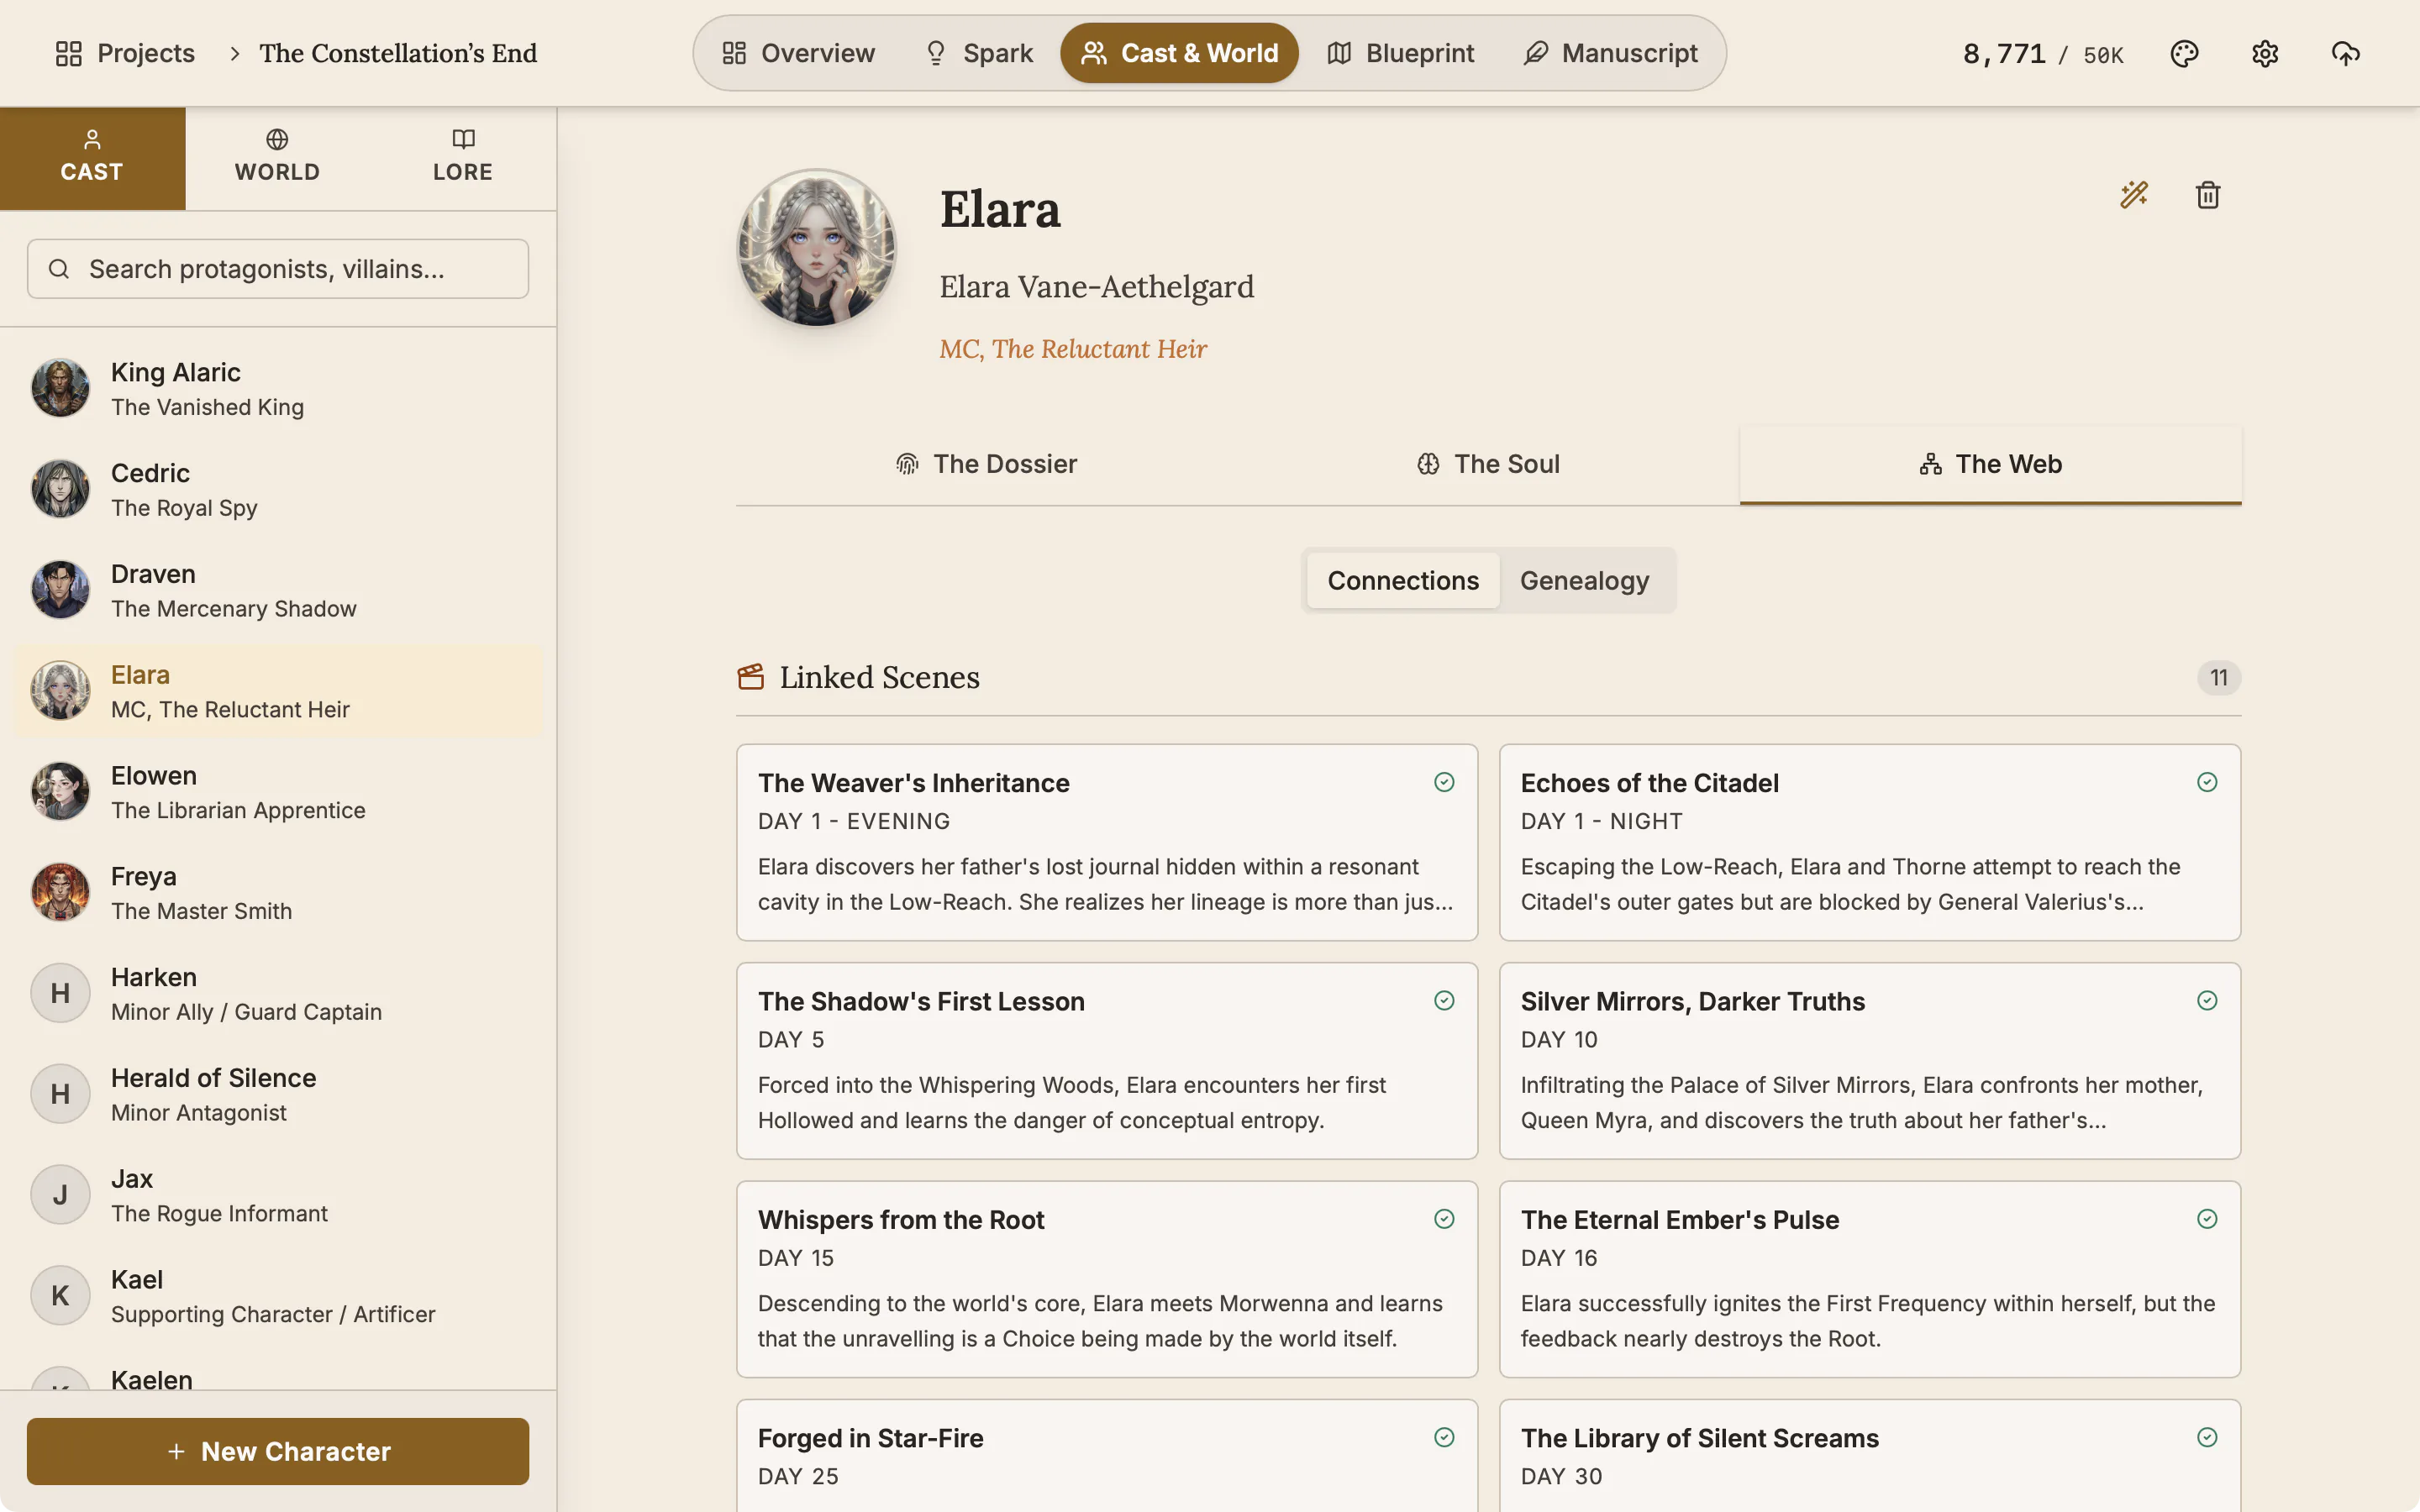Open the Overview tab
Image resolution: width=2420 pixels, height=1512 pixels.
(798, 53)
